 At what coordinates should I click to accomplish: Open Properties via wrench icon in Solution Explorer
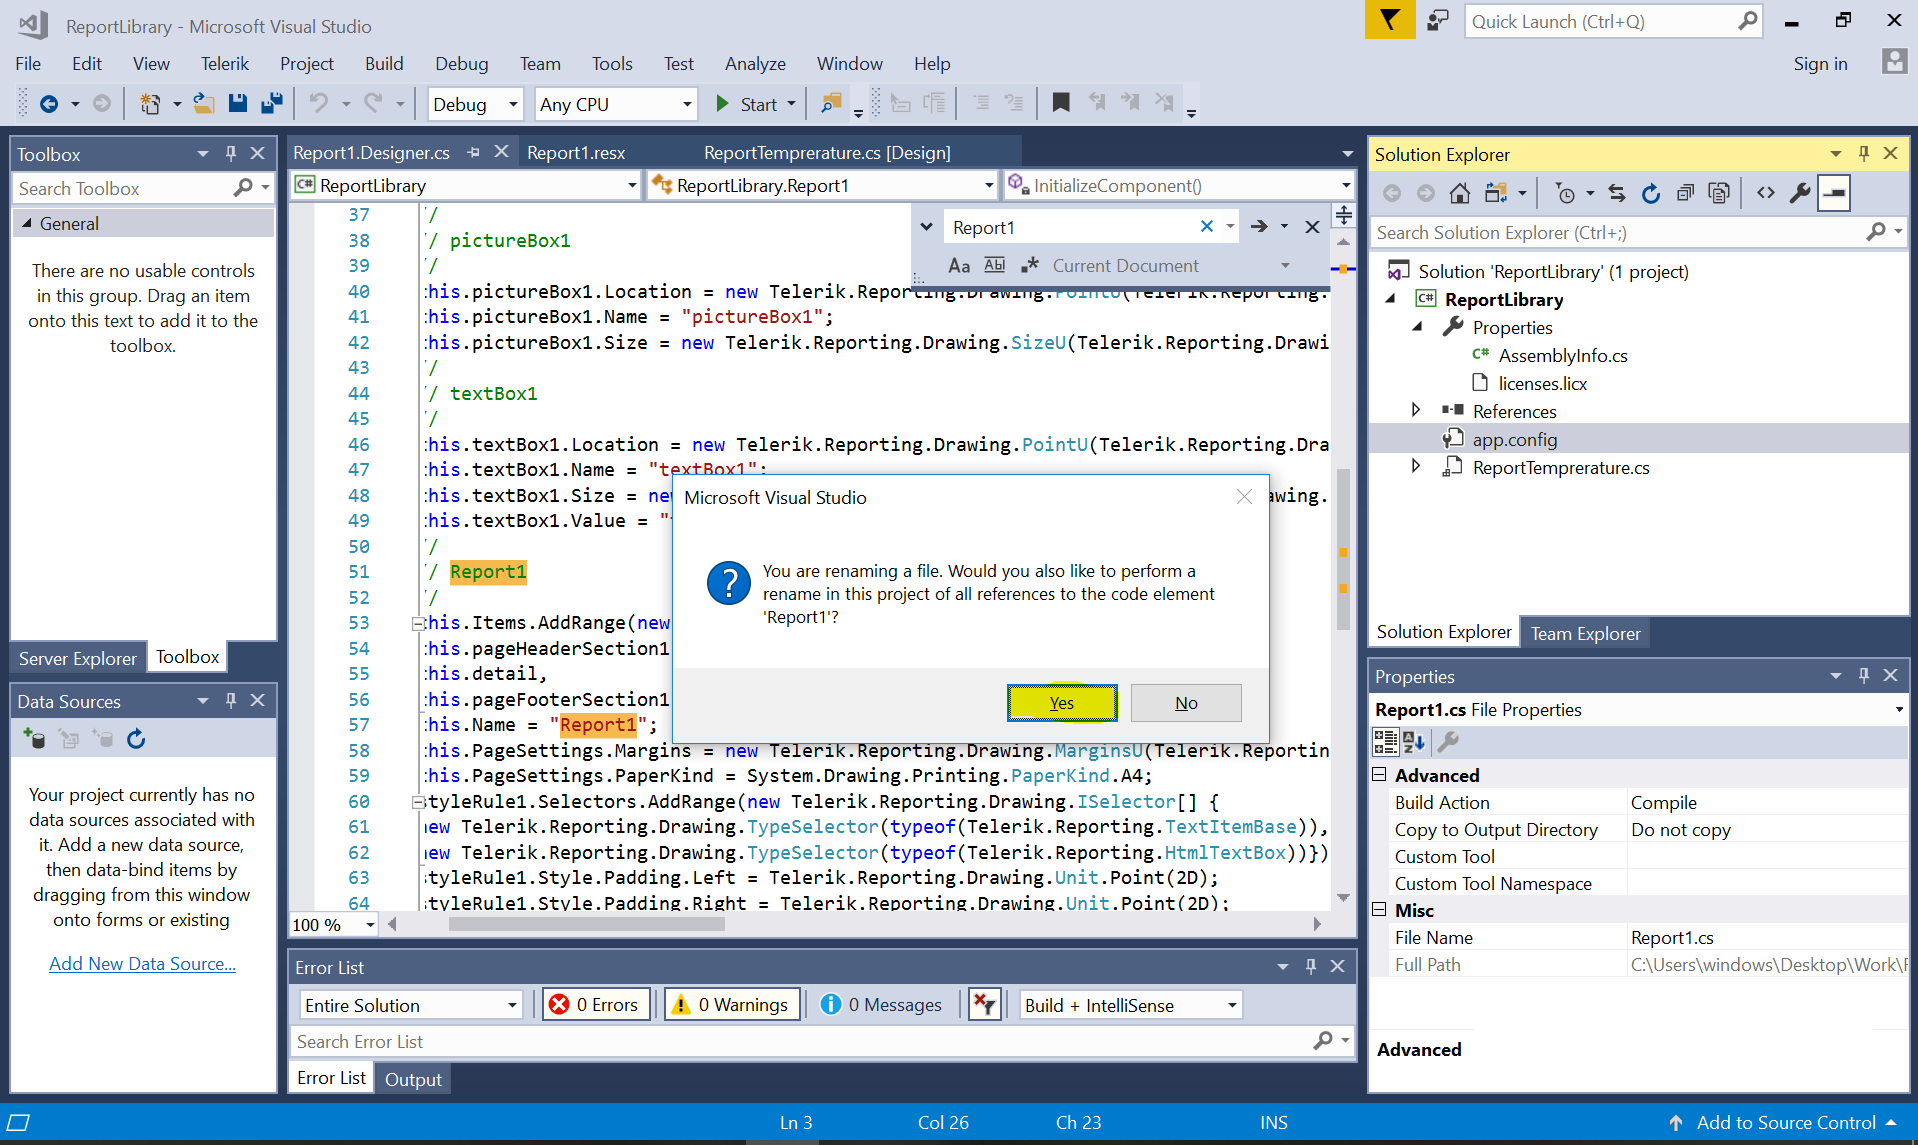click(1800, 194)
